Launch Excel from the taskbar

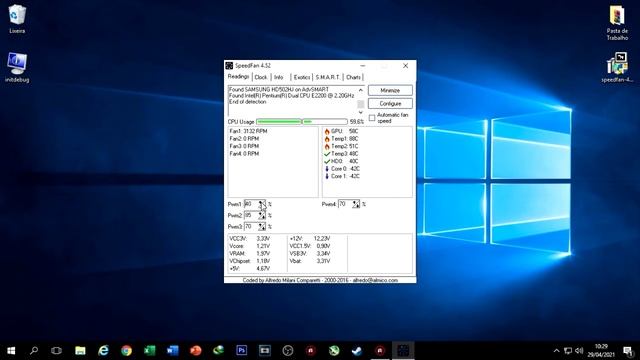149,351
